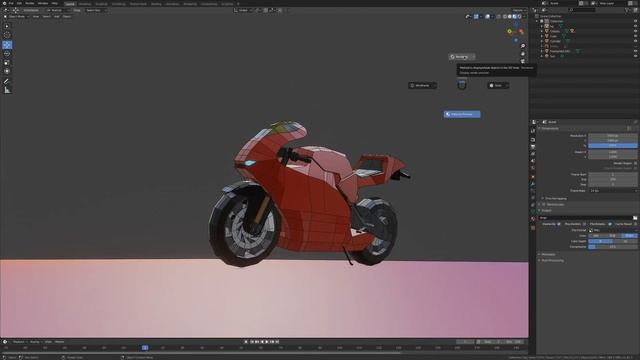Select the Scale tool
Screen dimensions: 640x360
pyautogui.click(x=7, y=62)
